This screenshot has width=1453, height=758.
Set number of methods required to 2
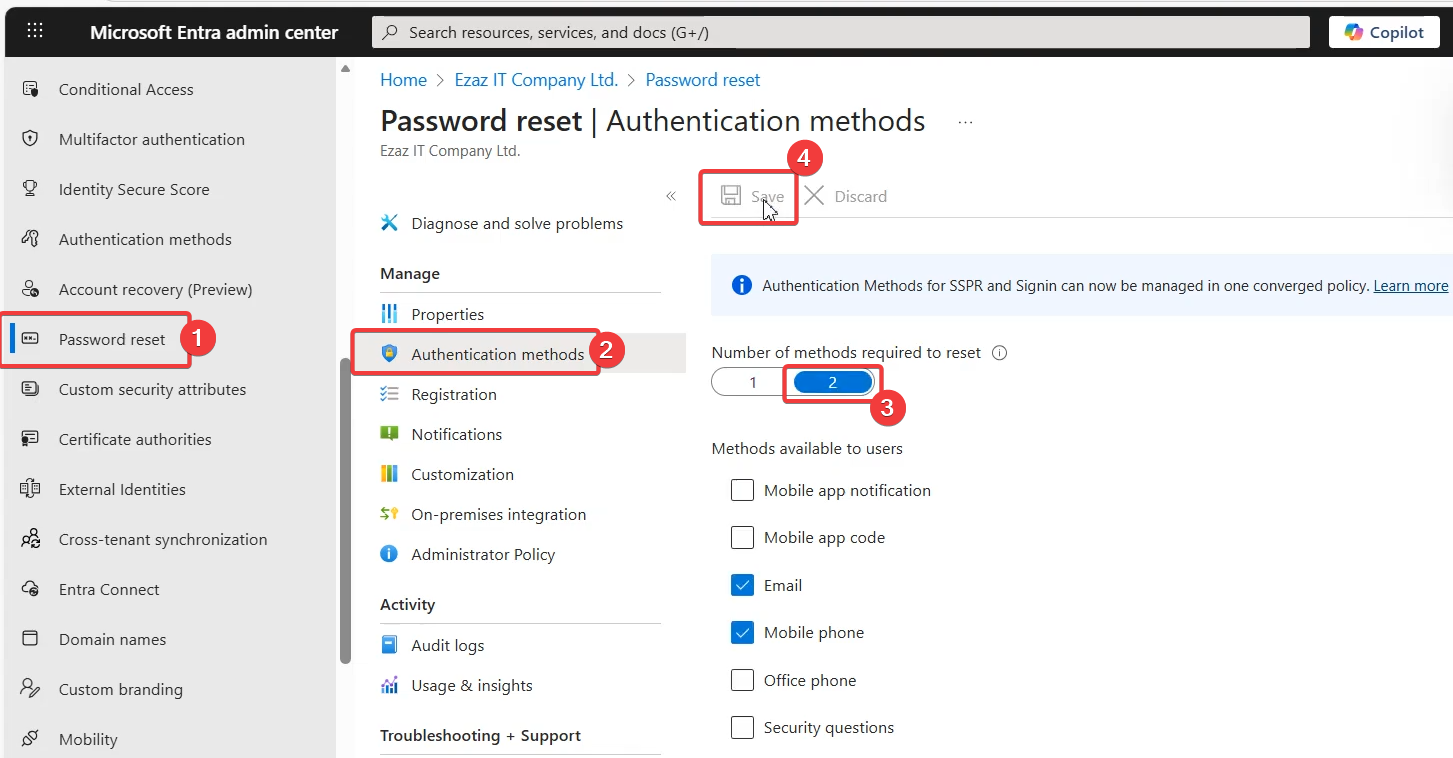[x=833, y=382]
